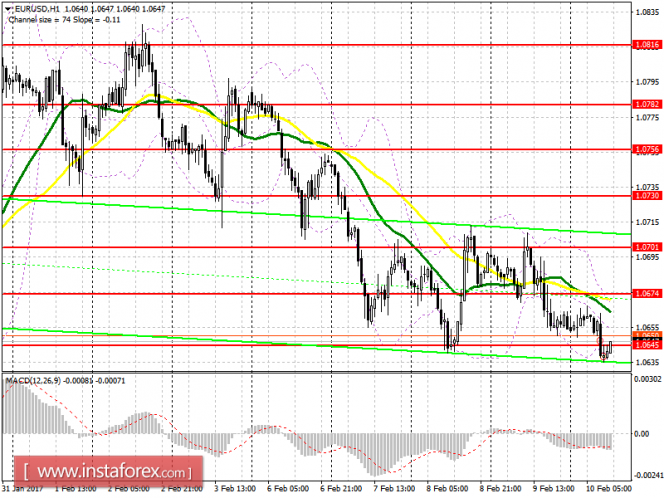Screen dimensions: 664x498
Task: Select the 1.0701 red price level label
Action: tap(647, 247)
